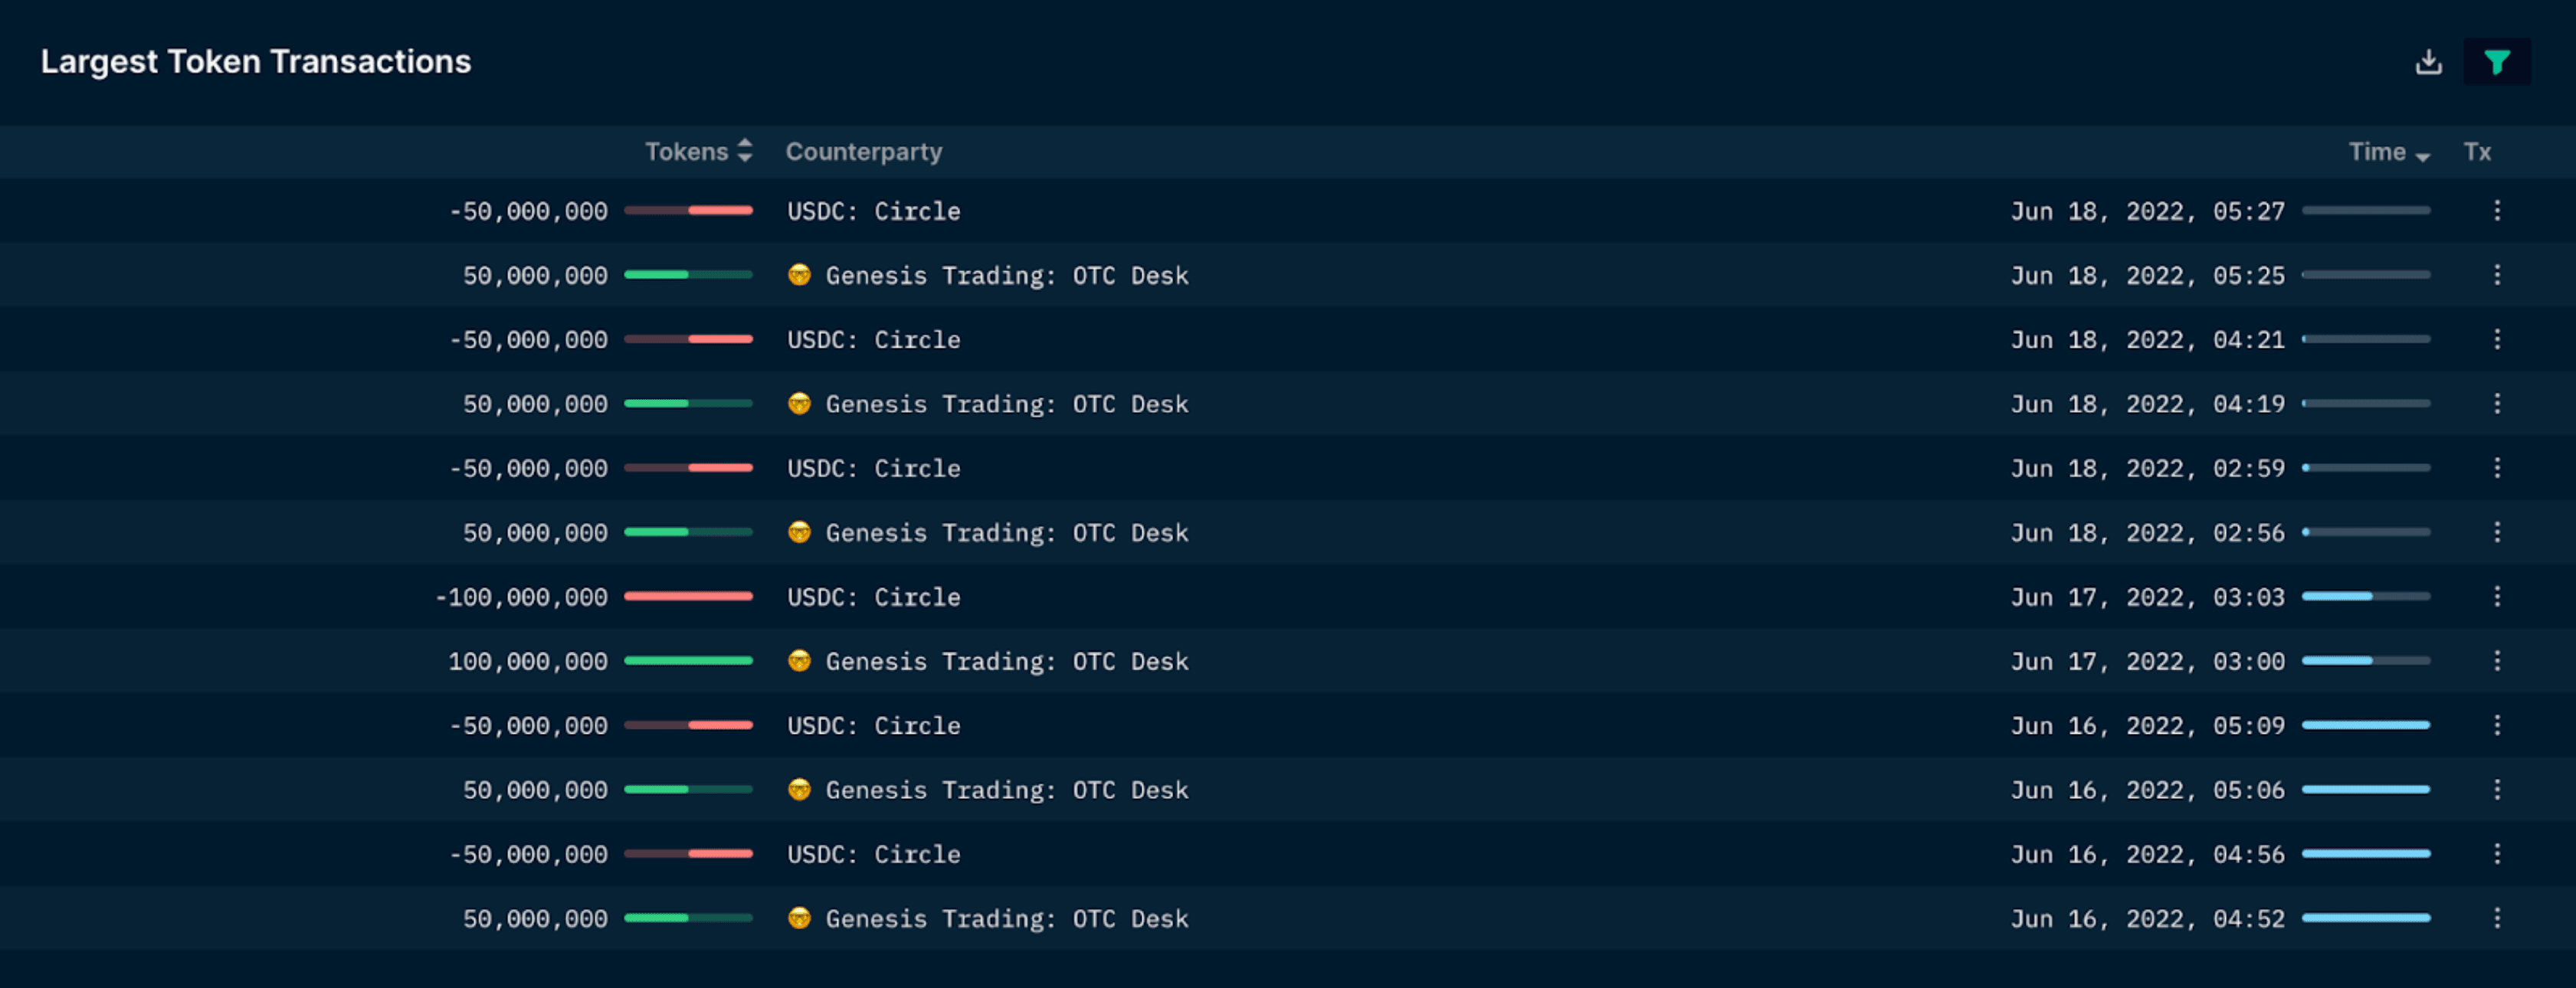Click the blue time bar at Jun 17 03:00

coord(2366,660)
